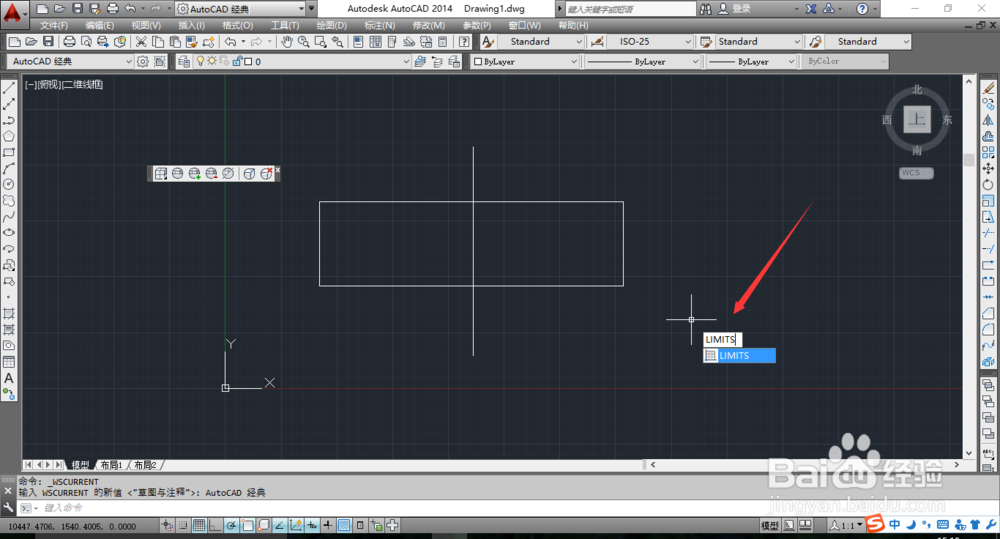Open the ByLayer lineweight dropdown
This screenshot has height=539, width=1000.
pos(752,61)
